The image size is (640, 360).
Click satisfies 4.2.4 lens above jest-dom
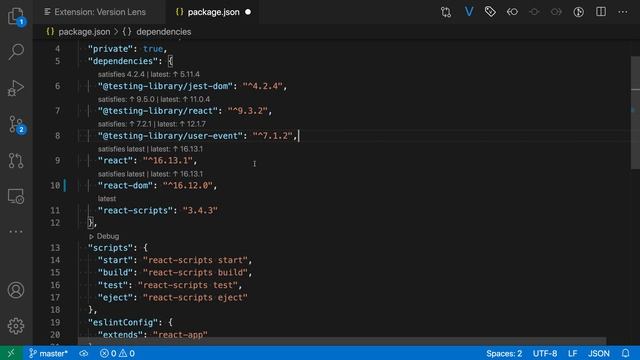click(x=121, y=74)
